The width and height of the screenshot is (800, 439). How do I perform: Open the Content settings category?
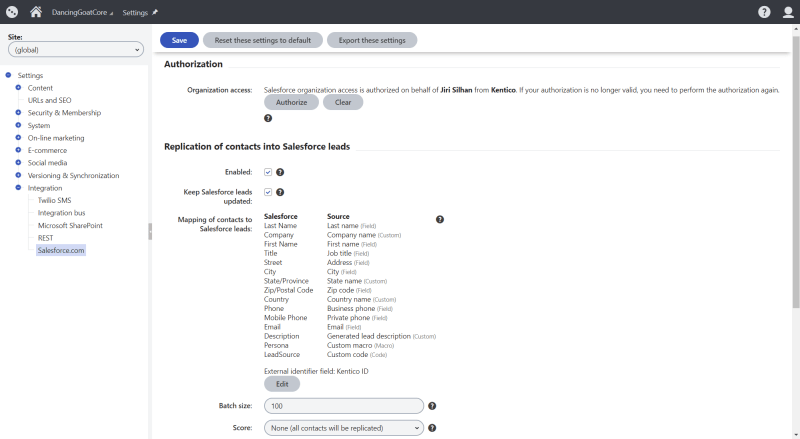tap(40, 88)
